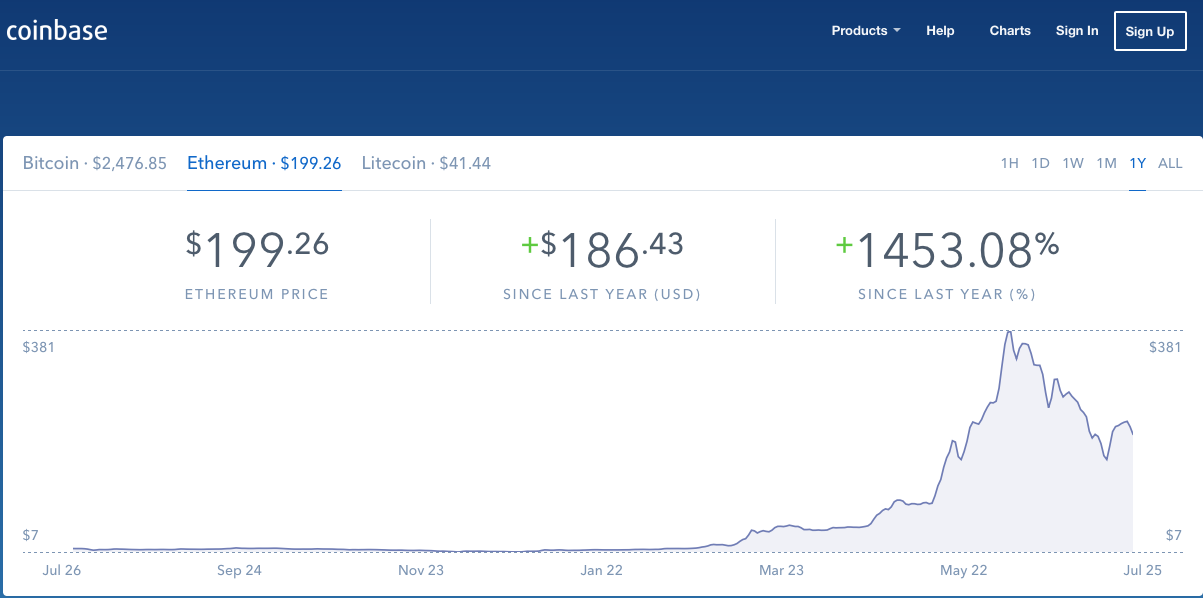Set chart range to 1D
The image size is (1203, 598).
1041,163
